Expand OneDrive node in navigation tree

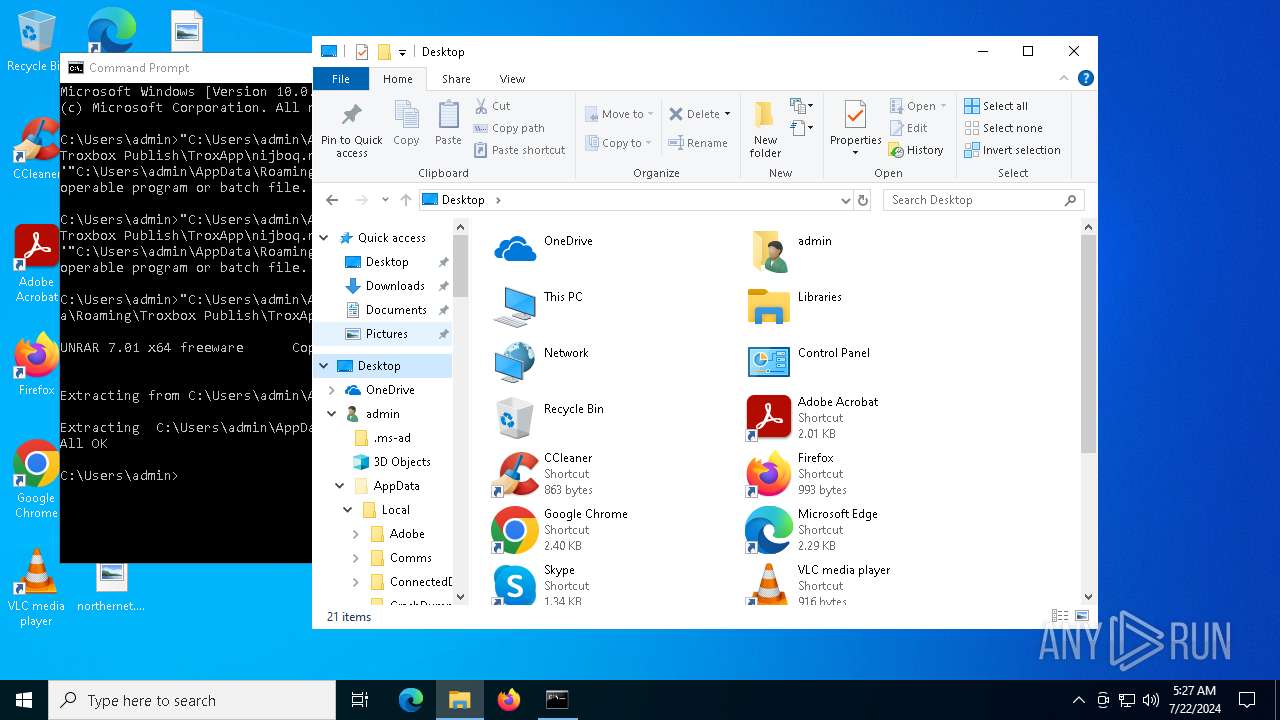click(332, 390)
